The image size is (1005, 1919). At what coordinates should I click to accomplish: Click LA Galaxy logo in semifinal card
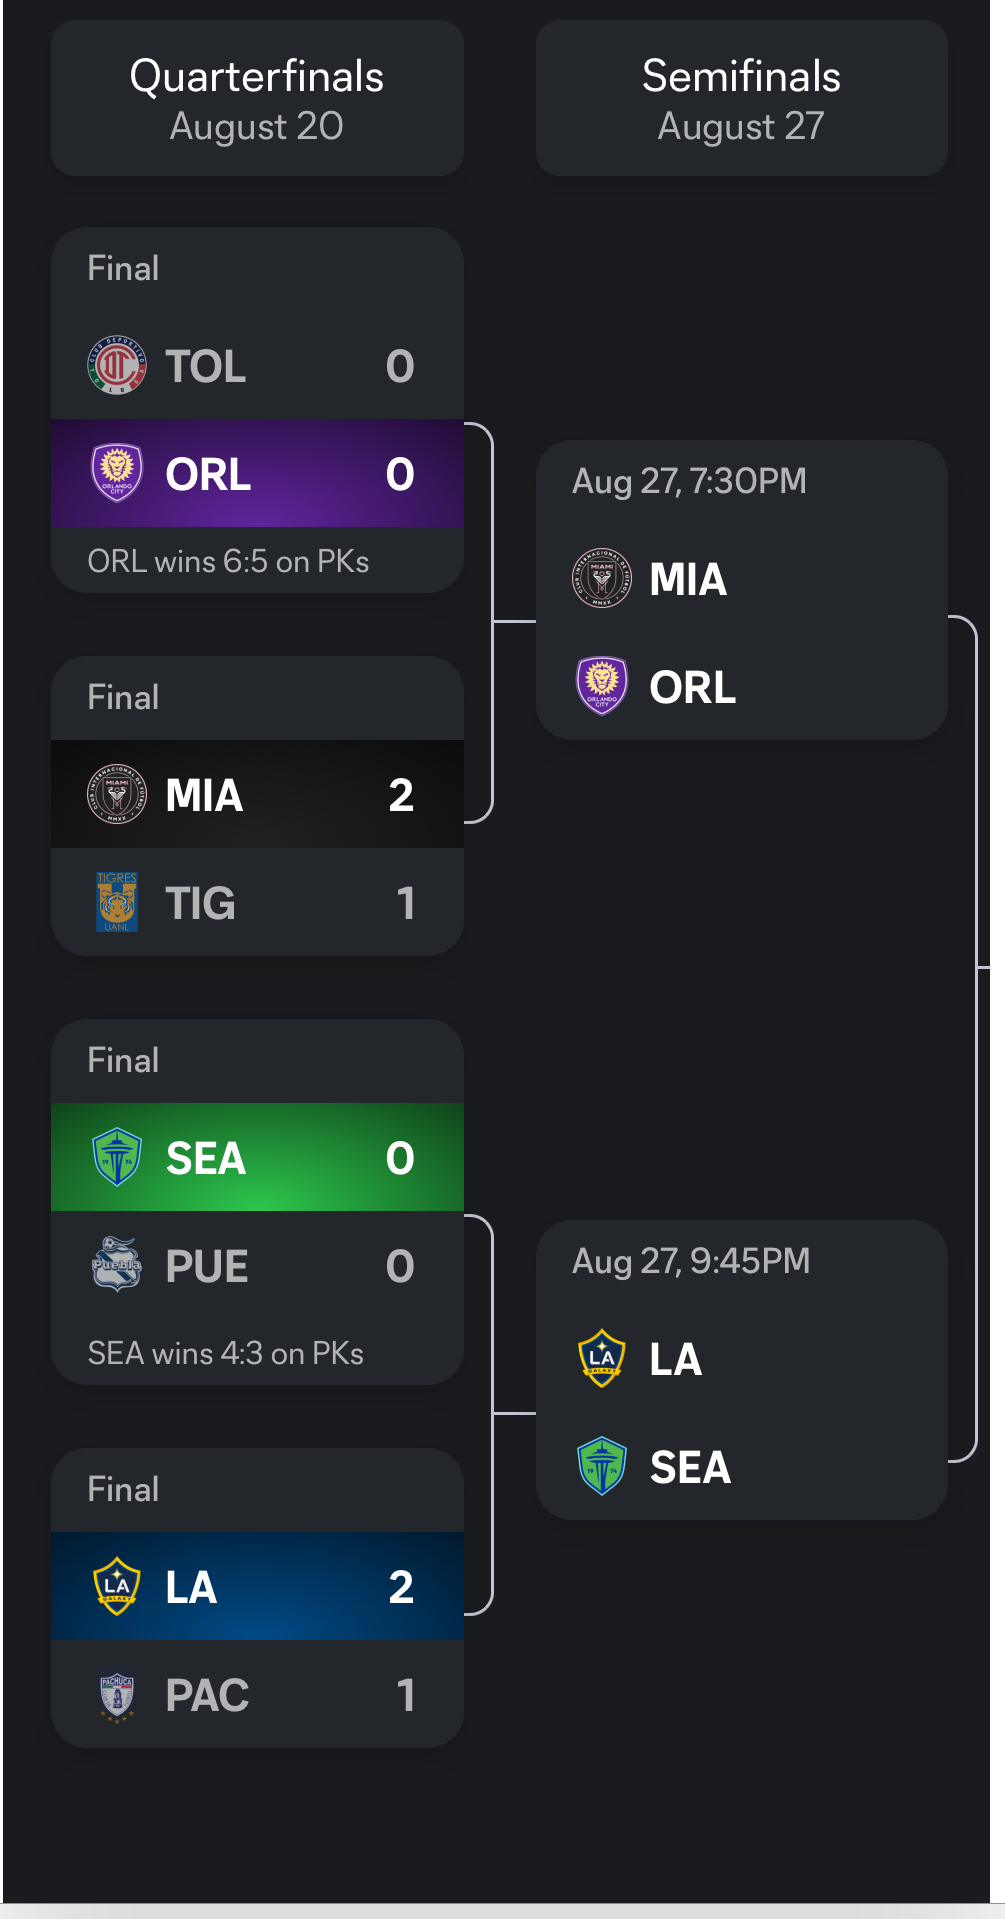tap(602, 1359)
